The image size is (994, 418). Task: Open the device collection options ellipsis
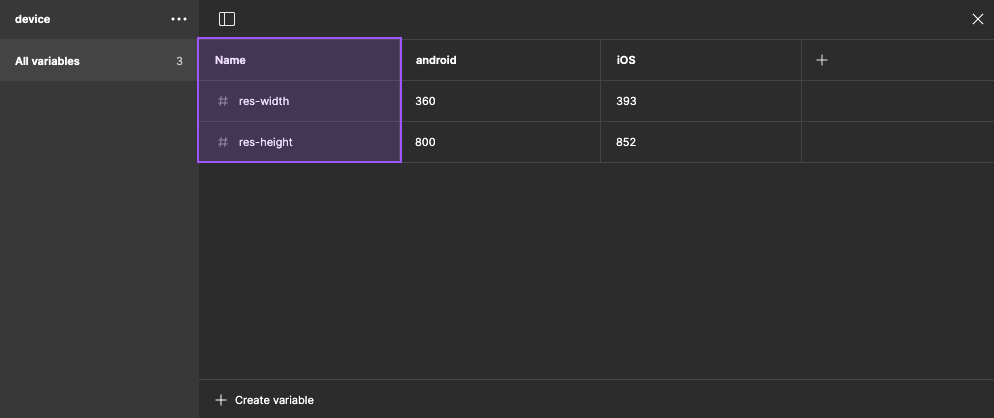point(179,19)
